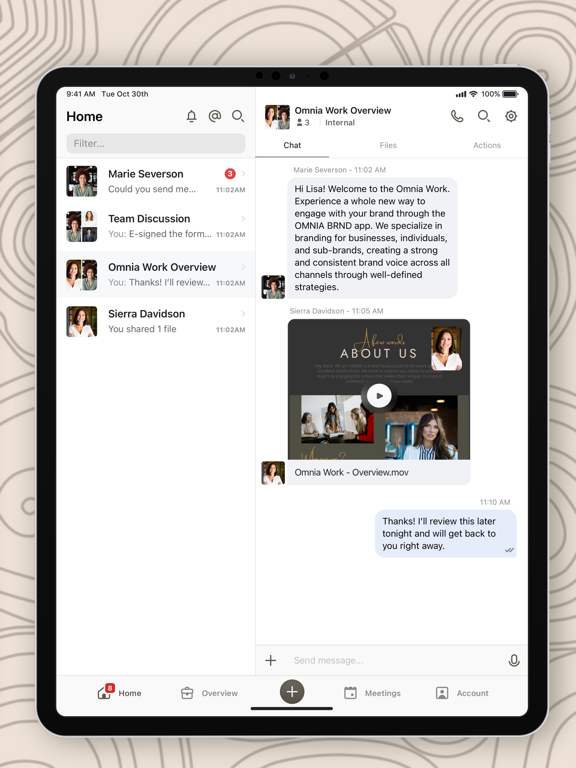This screenshot has width=576, height=768.
Task: Open the Team Discussion conversation
Action: pos(156,226)
